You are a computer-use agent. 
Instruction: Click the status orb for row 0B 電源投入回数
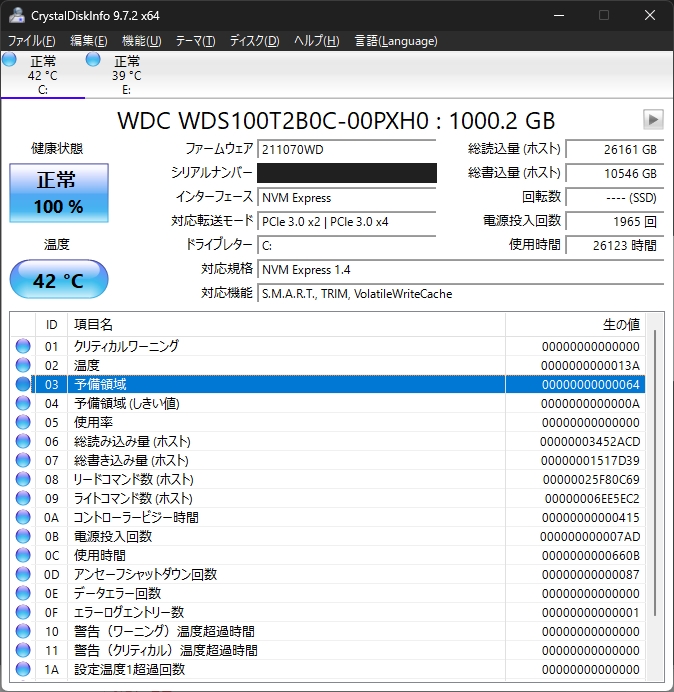[23, 536]
